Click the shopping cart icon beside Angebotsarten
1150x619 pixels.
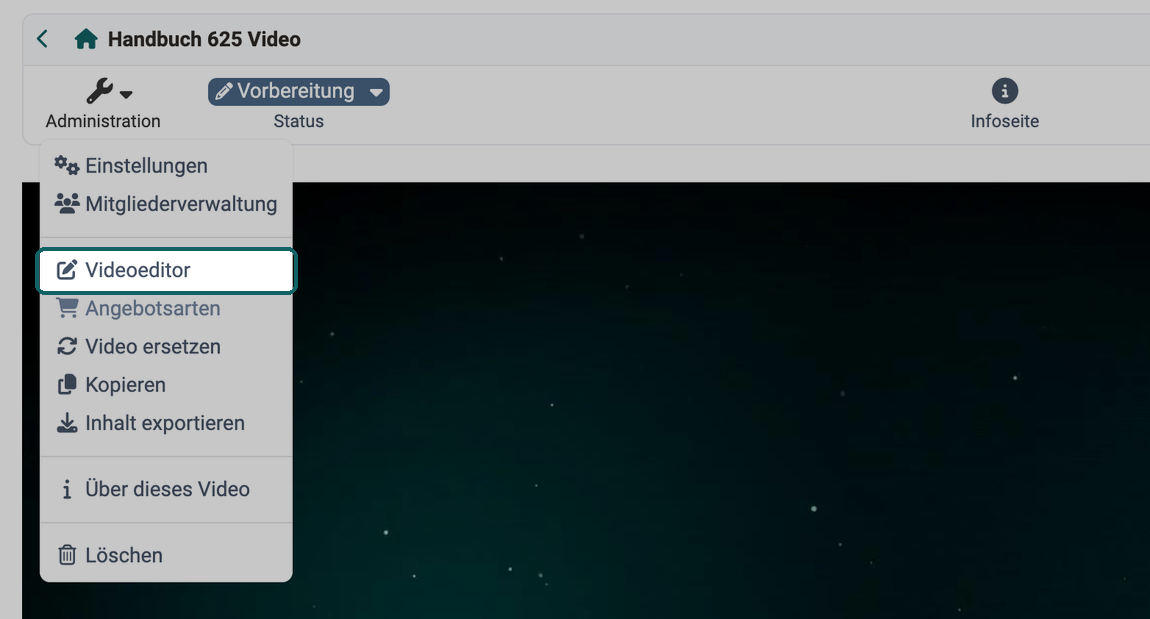click(67, 308)
